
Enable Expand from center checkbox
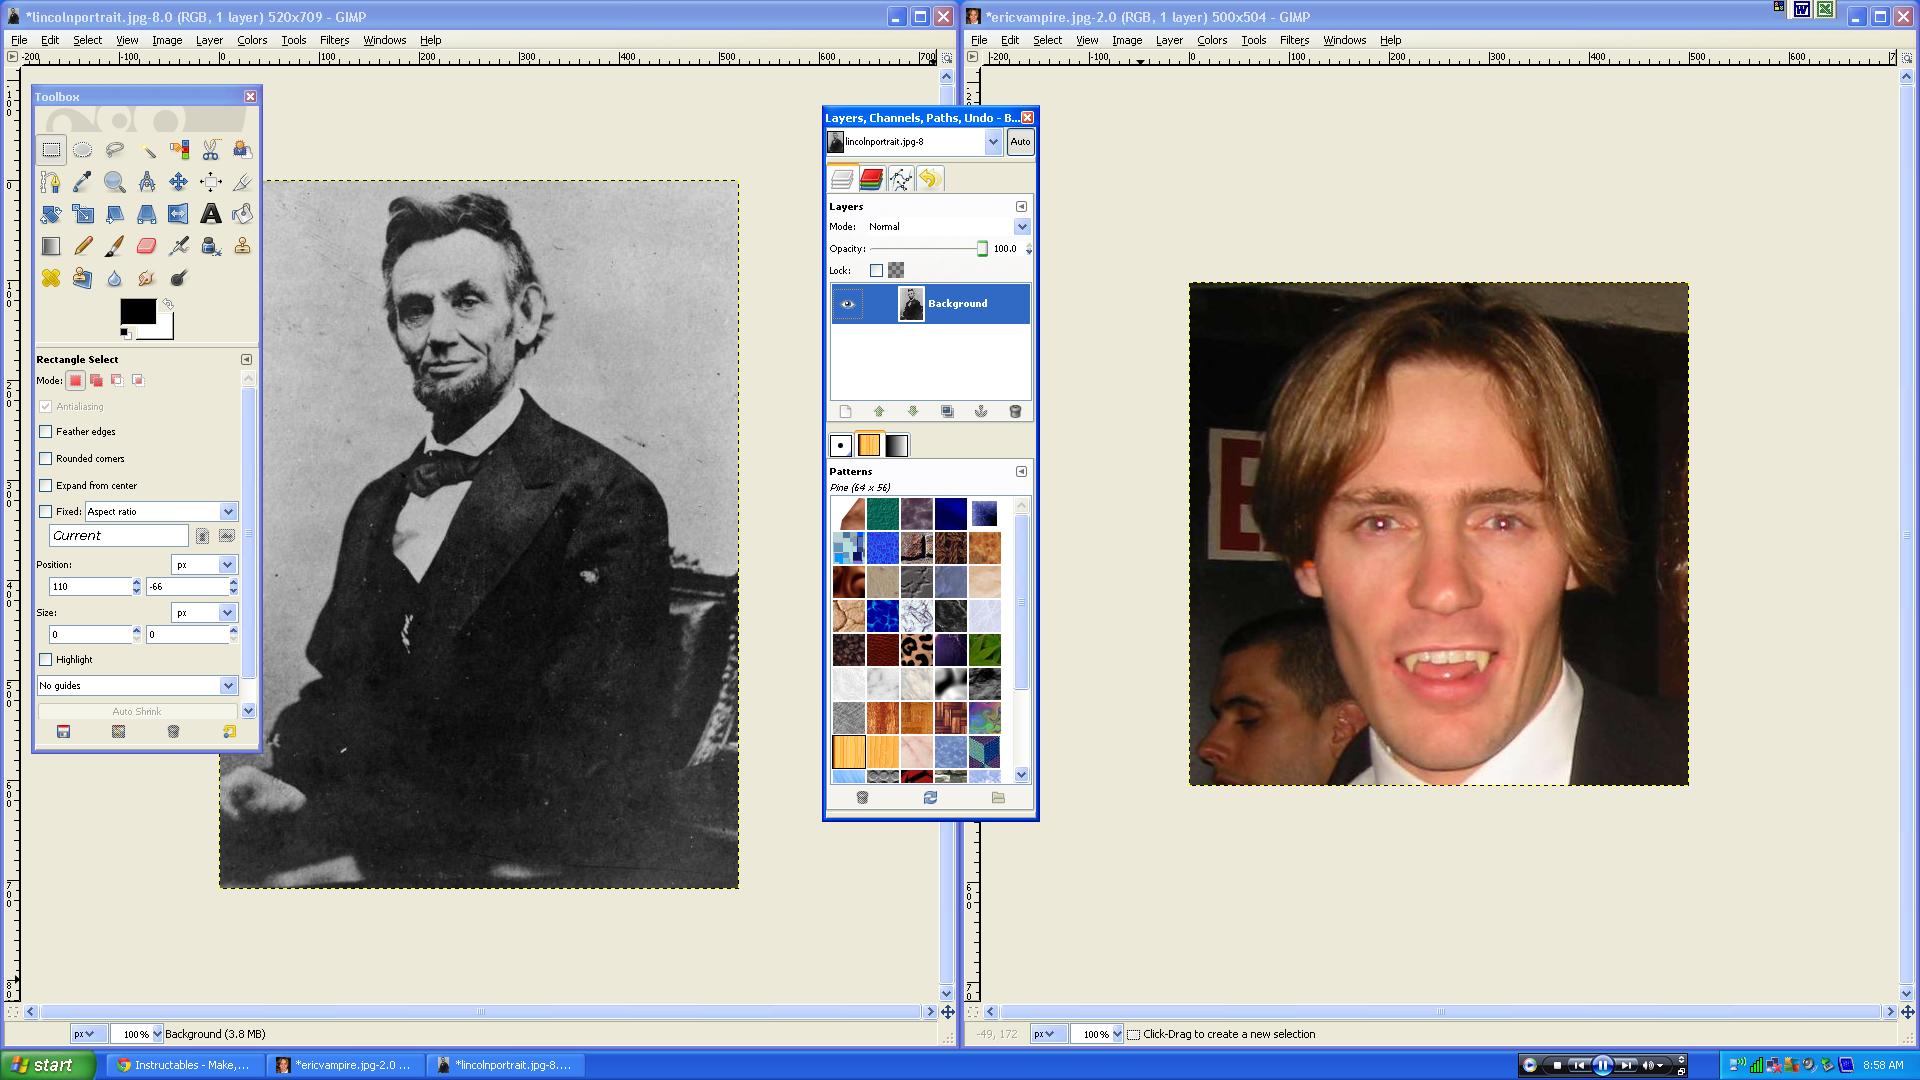[x=46, y=486]
